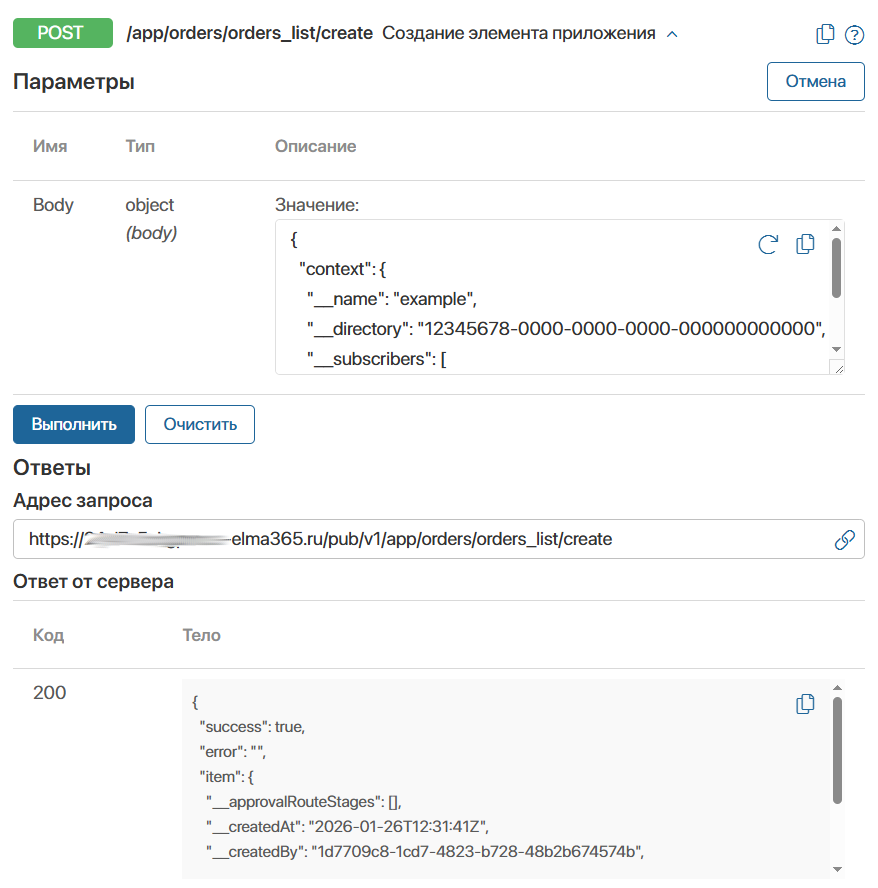The width and height of the screenshot is (878, 888).
Task: Click the "__directory" line in the body
Action: pyautogui.click(x=566, y=329)
